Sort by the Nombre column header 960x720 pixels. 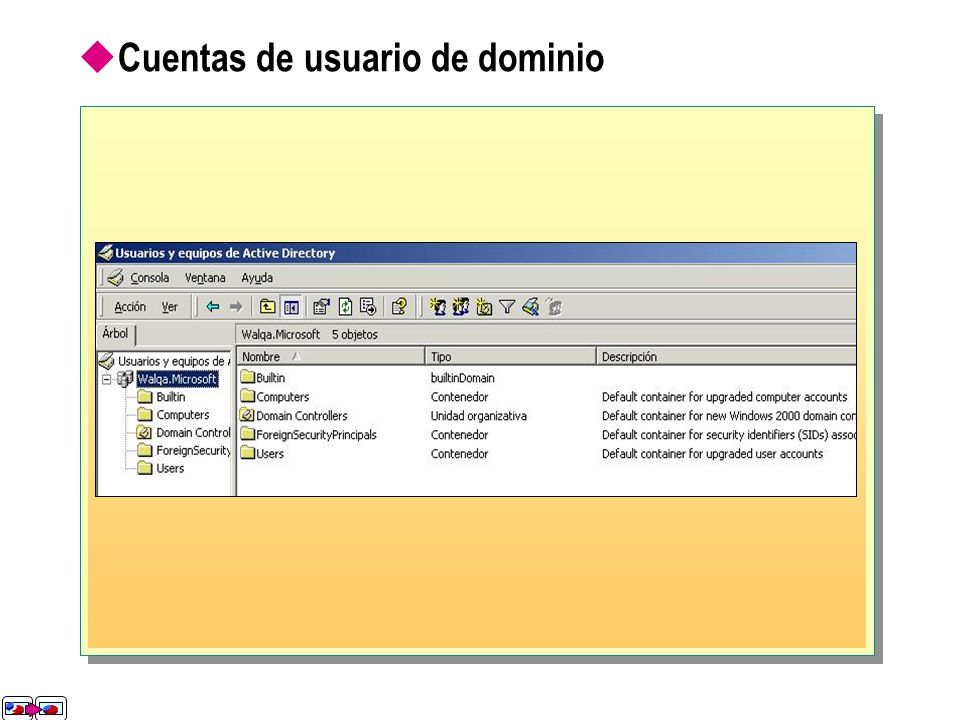331,356
